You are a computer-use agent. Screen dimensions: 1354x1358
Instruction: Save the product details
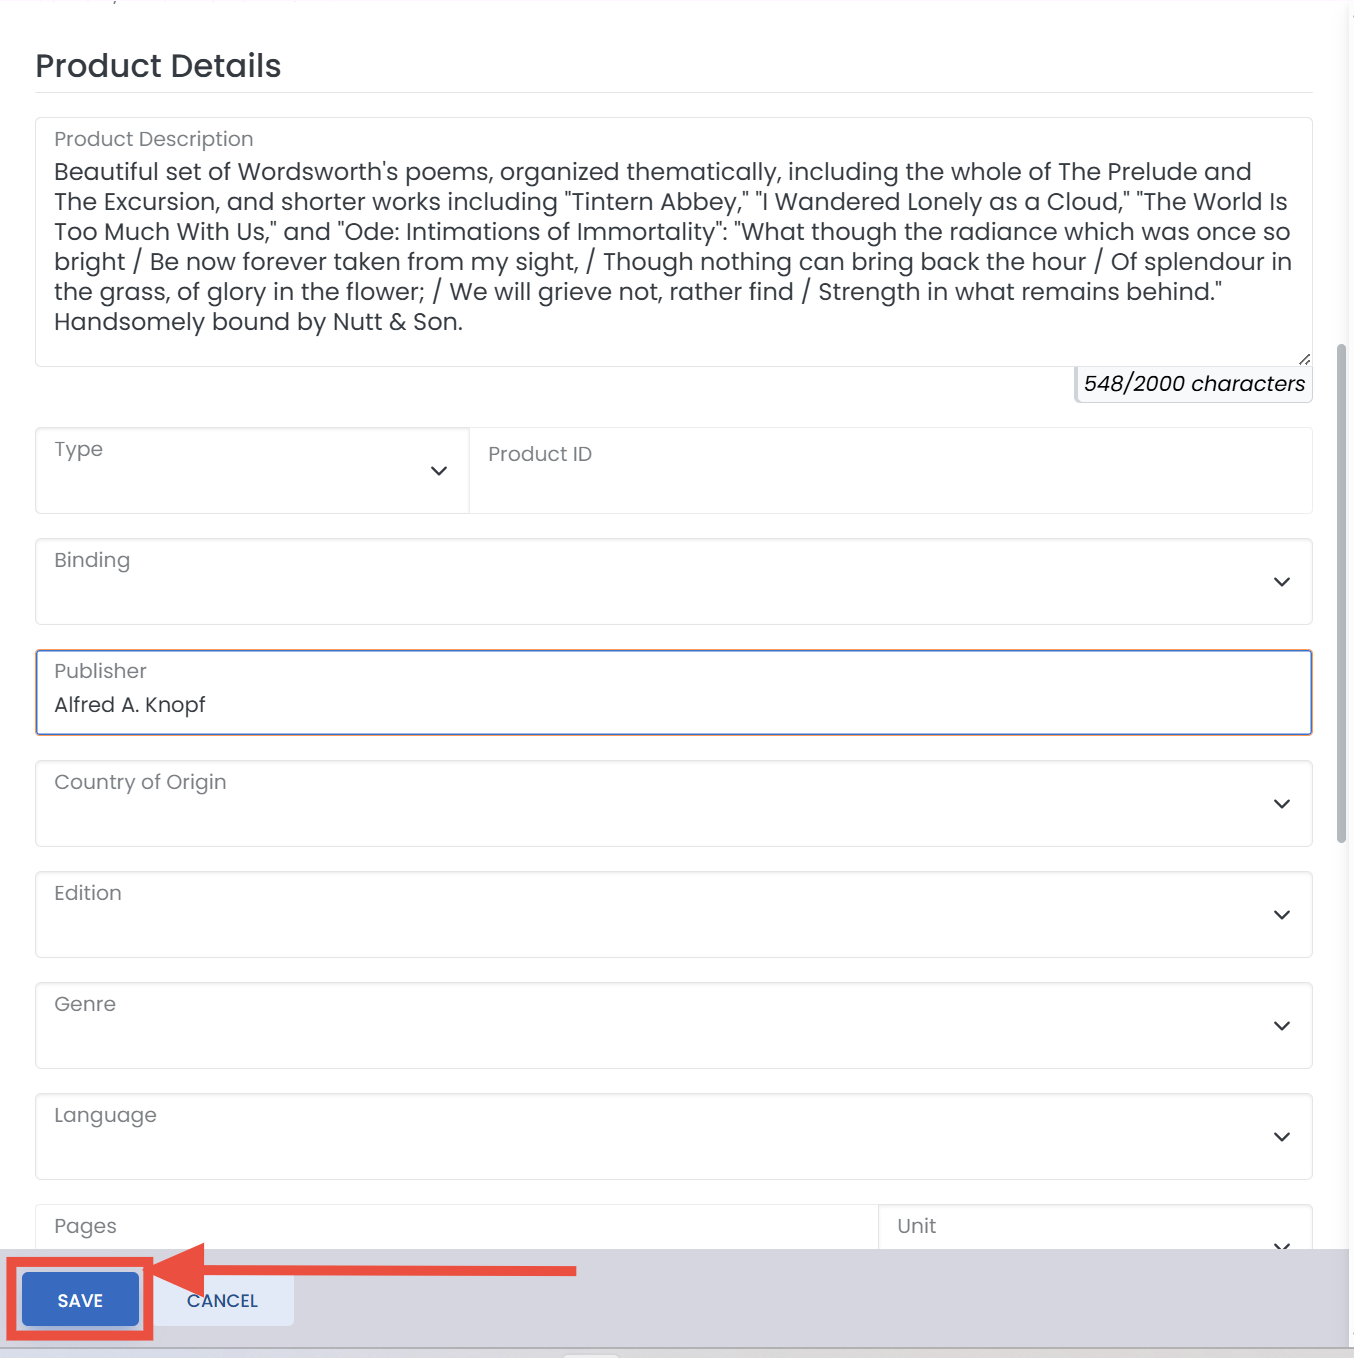pos(80,1300)
